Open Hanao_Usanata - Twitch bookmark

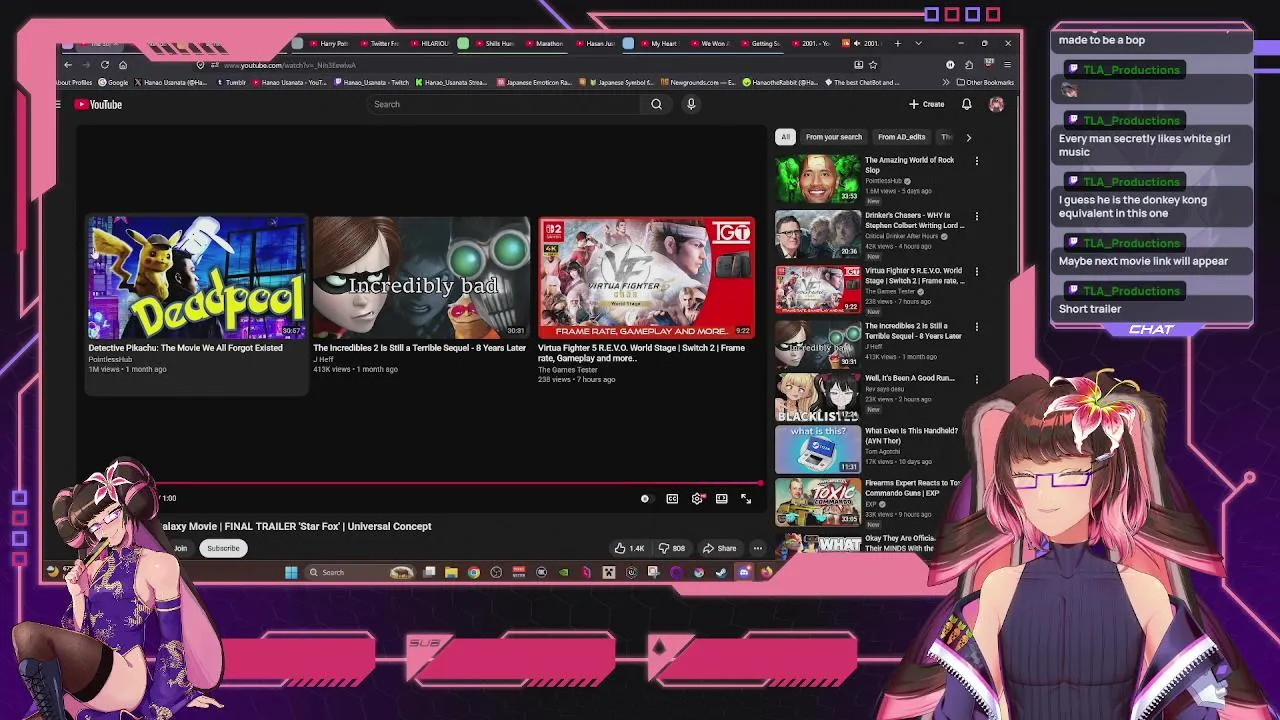click(371, 82)
